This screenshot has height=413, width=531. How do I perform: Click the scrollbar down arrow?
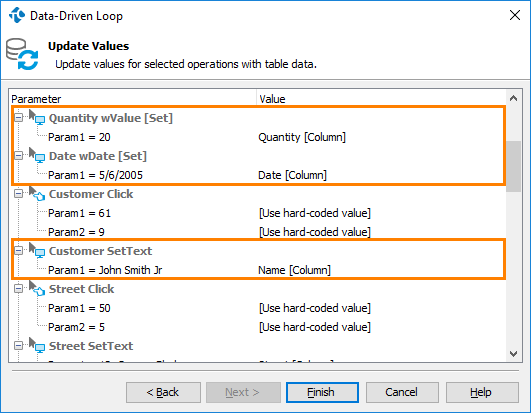(x=513, y=354)
